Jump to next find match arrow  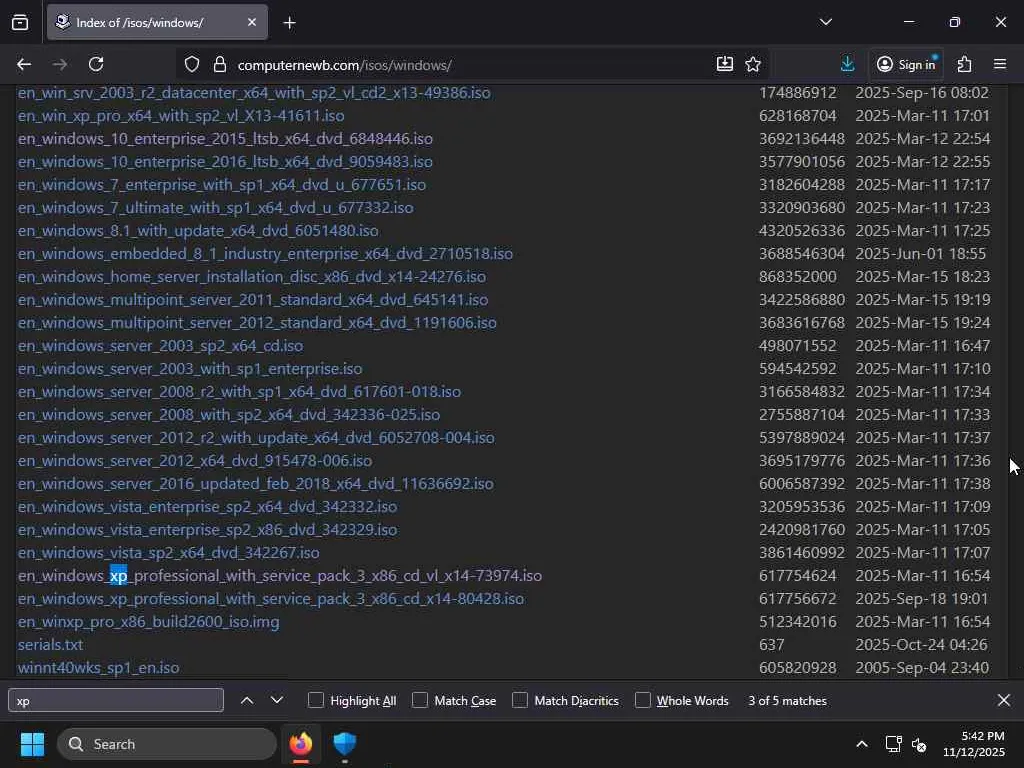coord(277,700)
